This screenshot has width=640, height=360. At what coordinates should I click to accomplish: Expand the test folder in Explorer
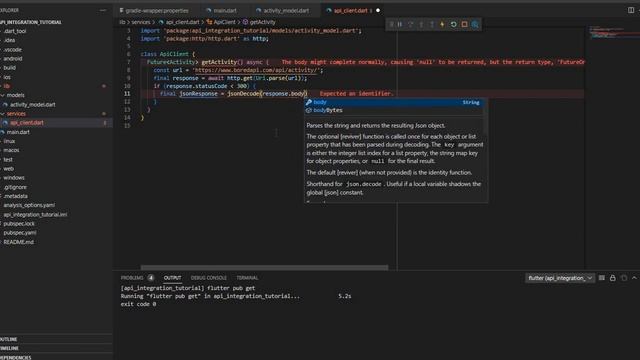tap(8, 160)
